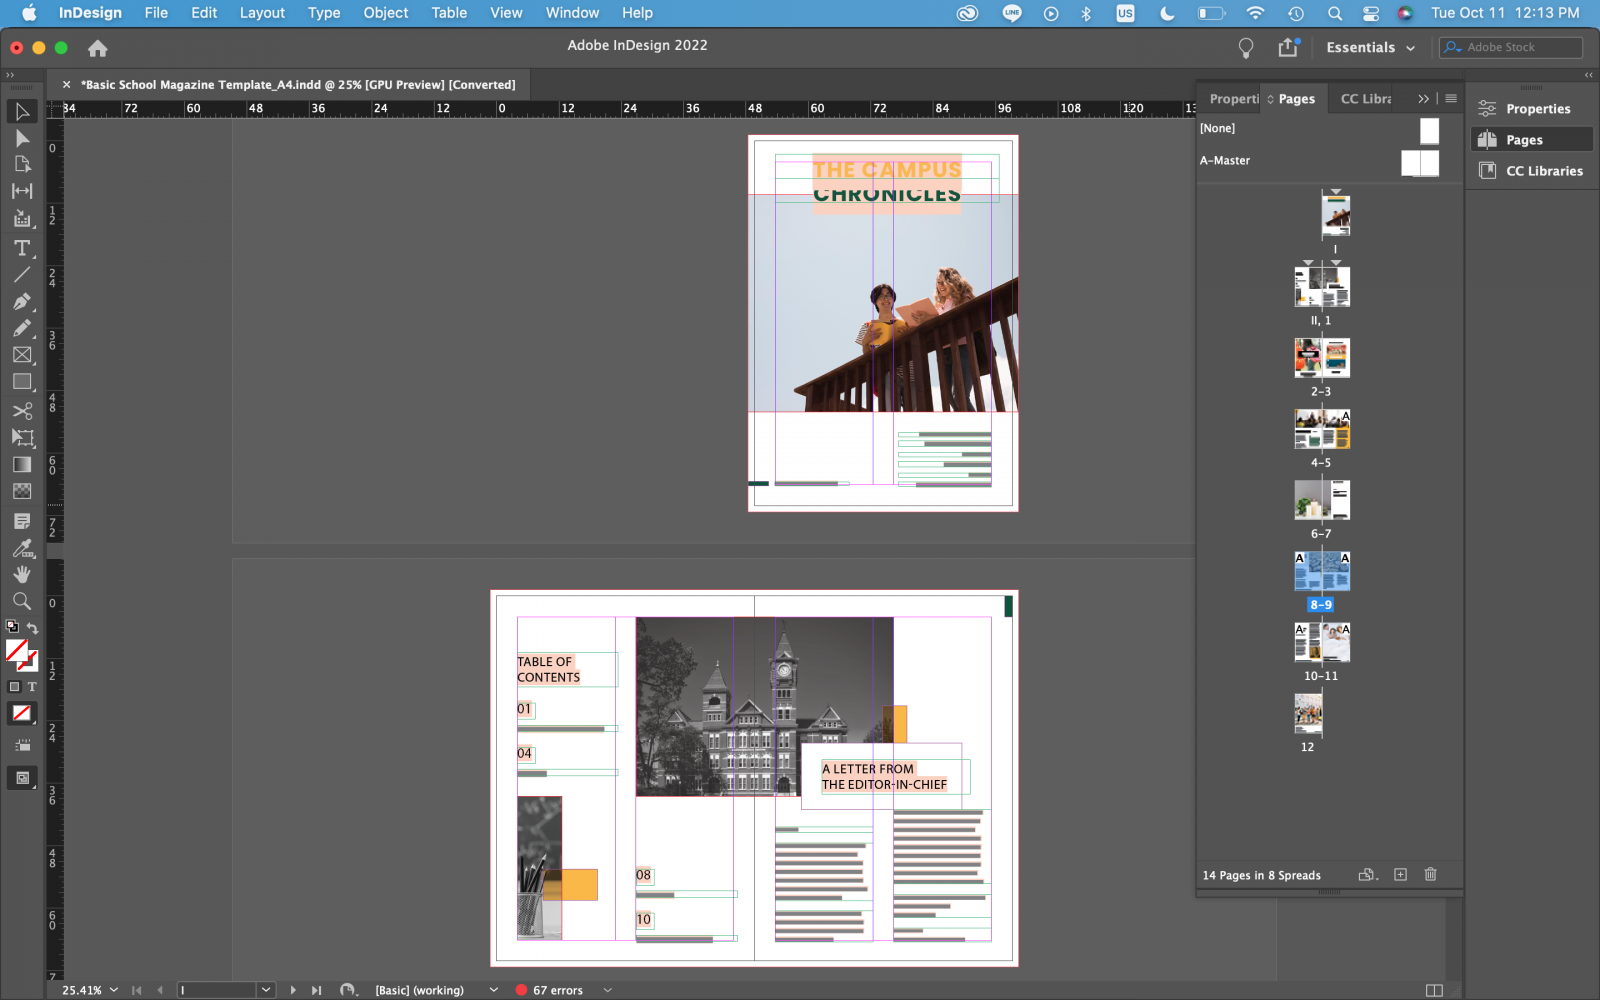The image size is (1600, 1000).
Task: Open the Object menu
Action: [x=385, y=13]
